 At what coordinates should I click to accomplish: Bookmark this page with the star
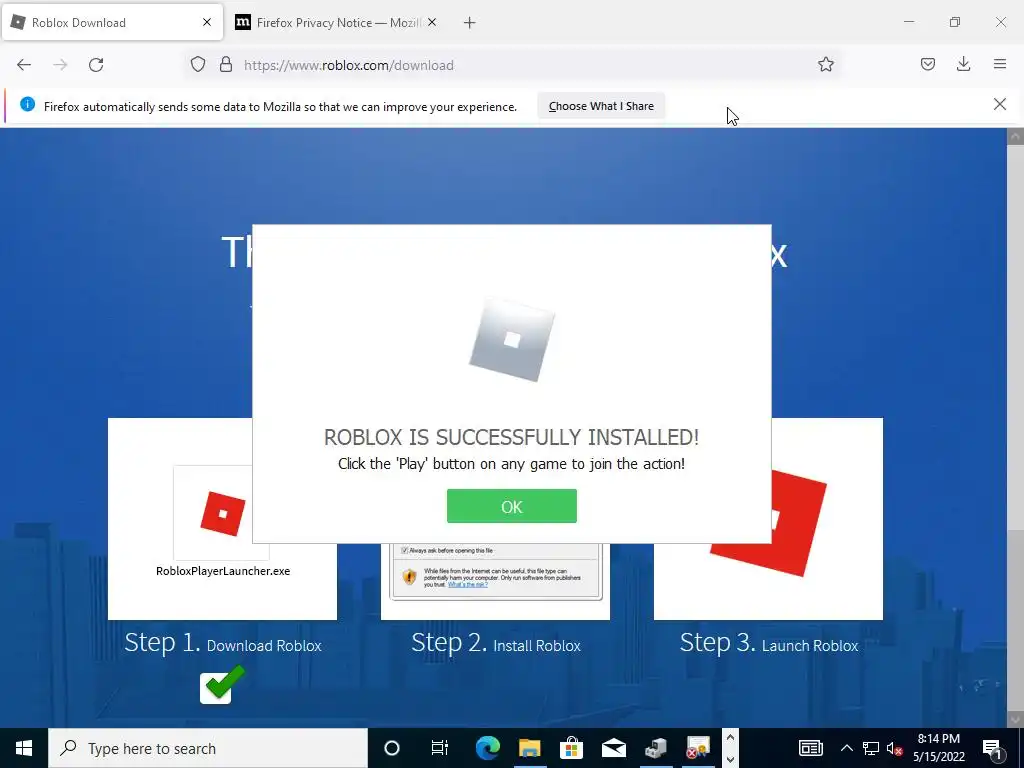click(825, 65)
